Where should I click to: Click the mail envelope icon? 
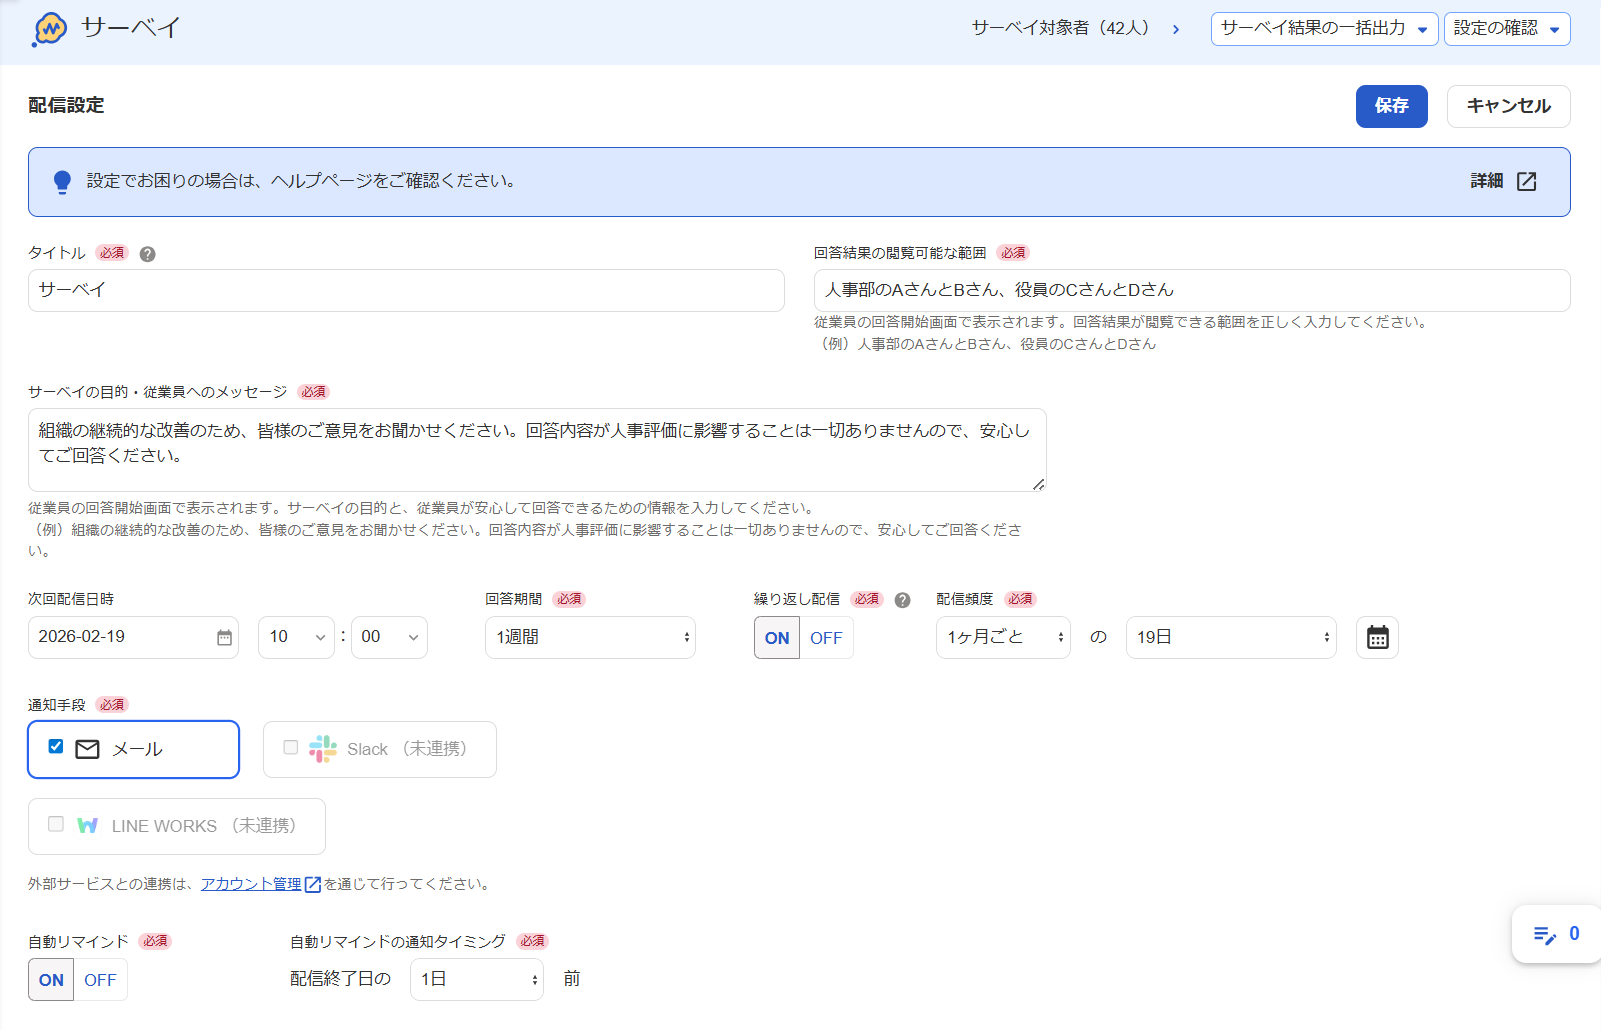tap(88, 749)
